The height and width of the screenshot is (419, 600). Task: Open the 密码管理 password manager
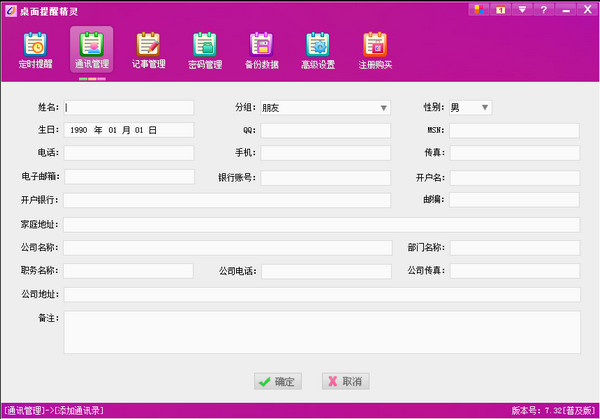205,50
